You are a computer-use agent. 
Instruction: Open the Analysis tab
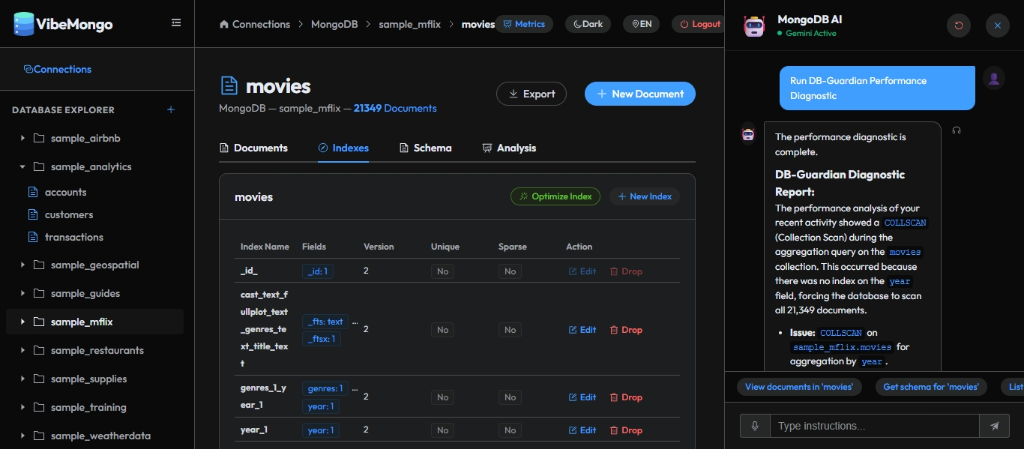509,148
